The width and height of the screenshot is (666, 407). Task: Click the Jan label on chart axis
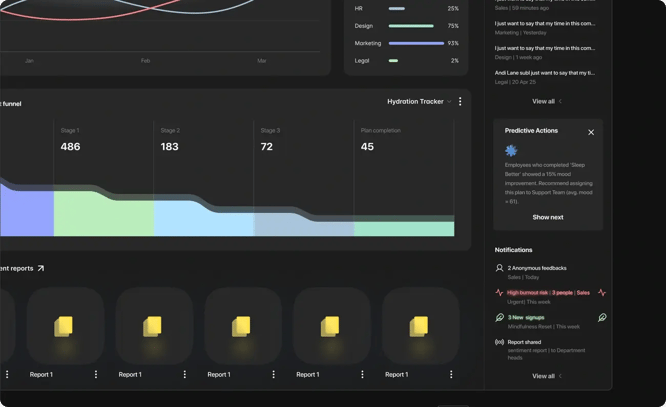pos(29,61)
